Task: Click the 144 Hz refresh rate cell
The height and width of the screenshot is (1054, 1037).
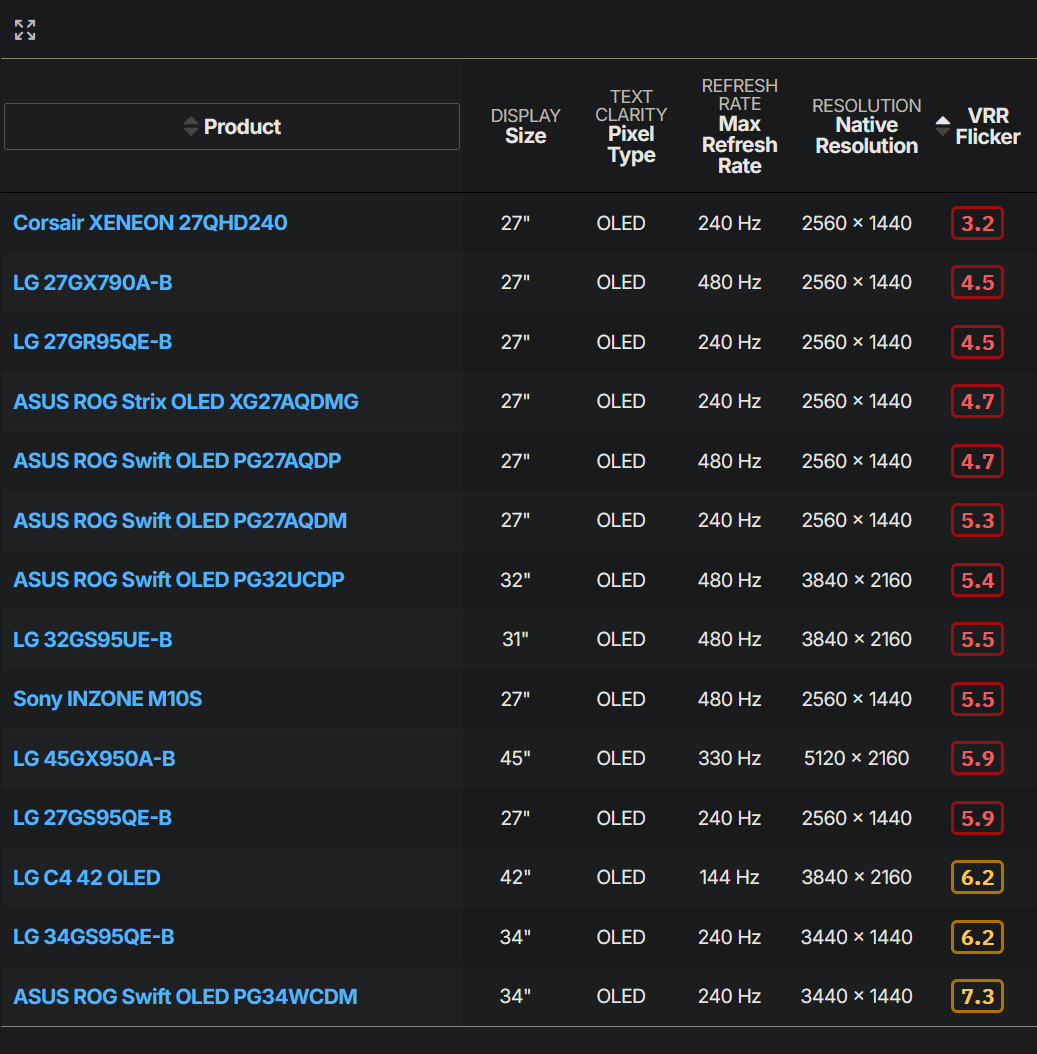Action: tap(729, 877)
